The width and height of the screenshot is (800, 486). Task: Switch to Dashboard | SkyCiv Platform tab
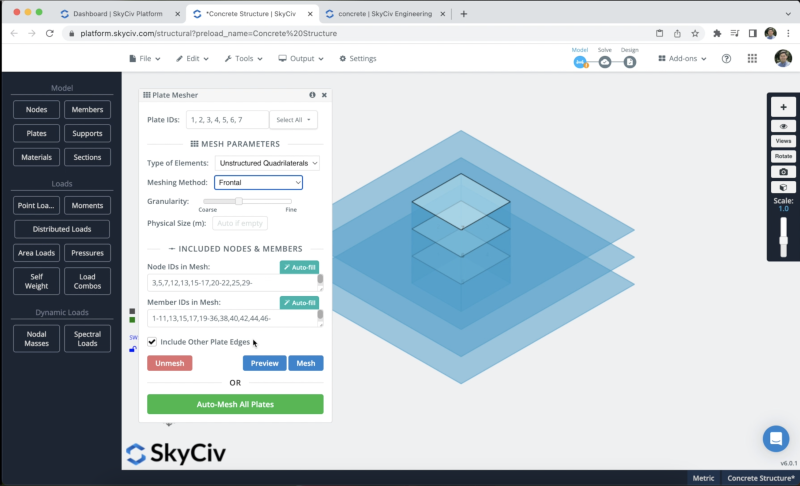tap(118, 14)
